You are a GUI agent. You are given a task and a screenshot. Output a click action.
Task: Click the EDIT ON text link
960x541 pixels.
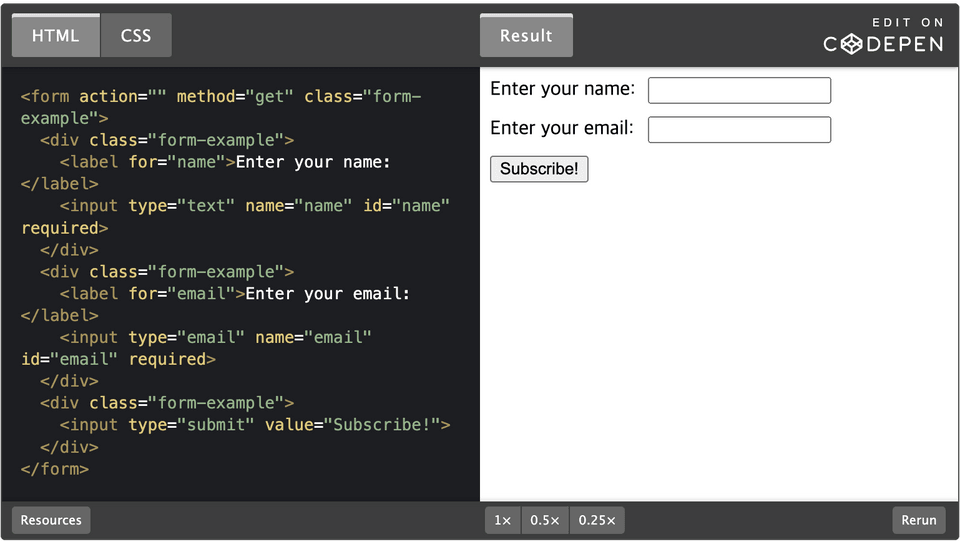pos(908,23)
